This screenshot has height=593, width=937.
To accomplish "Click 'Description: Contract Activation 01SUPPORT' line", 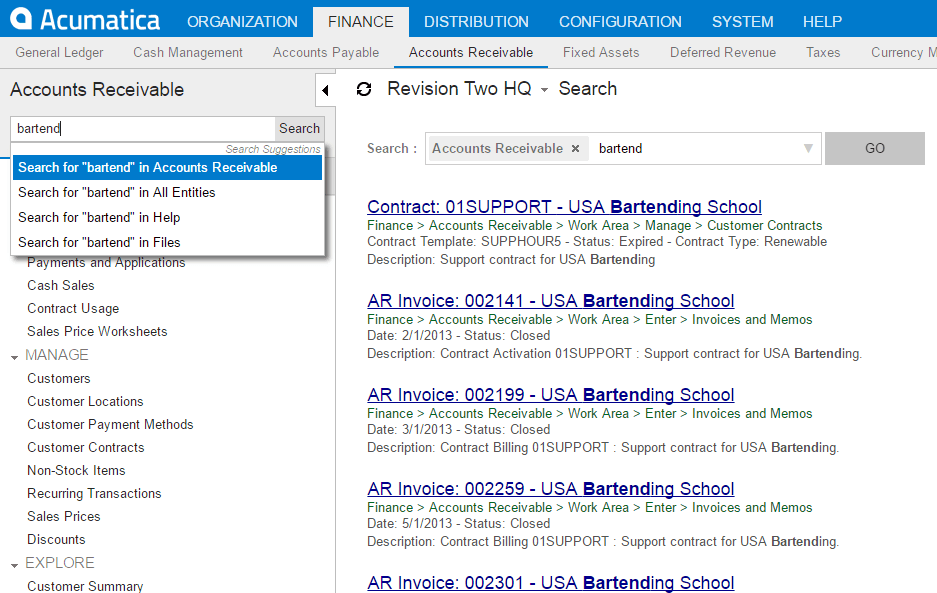I will tap(614, 353).
